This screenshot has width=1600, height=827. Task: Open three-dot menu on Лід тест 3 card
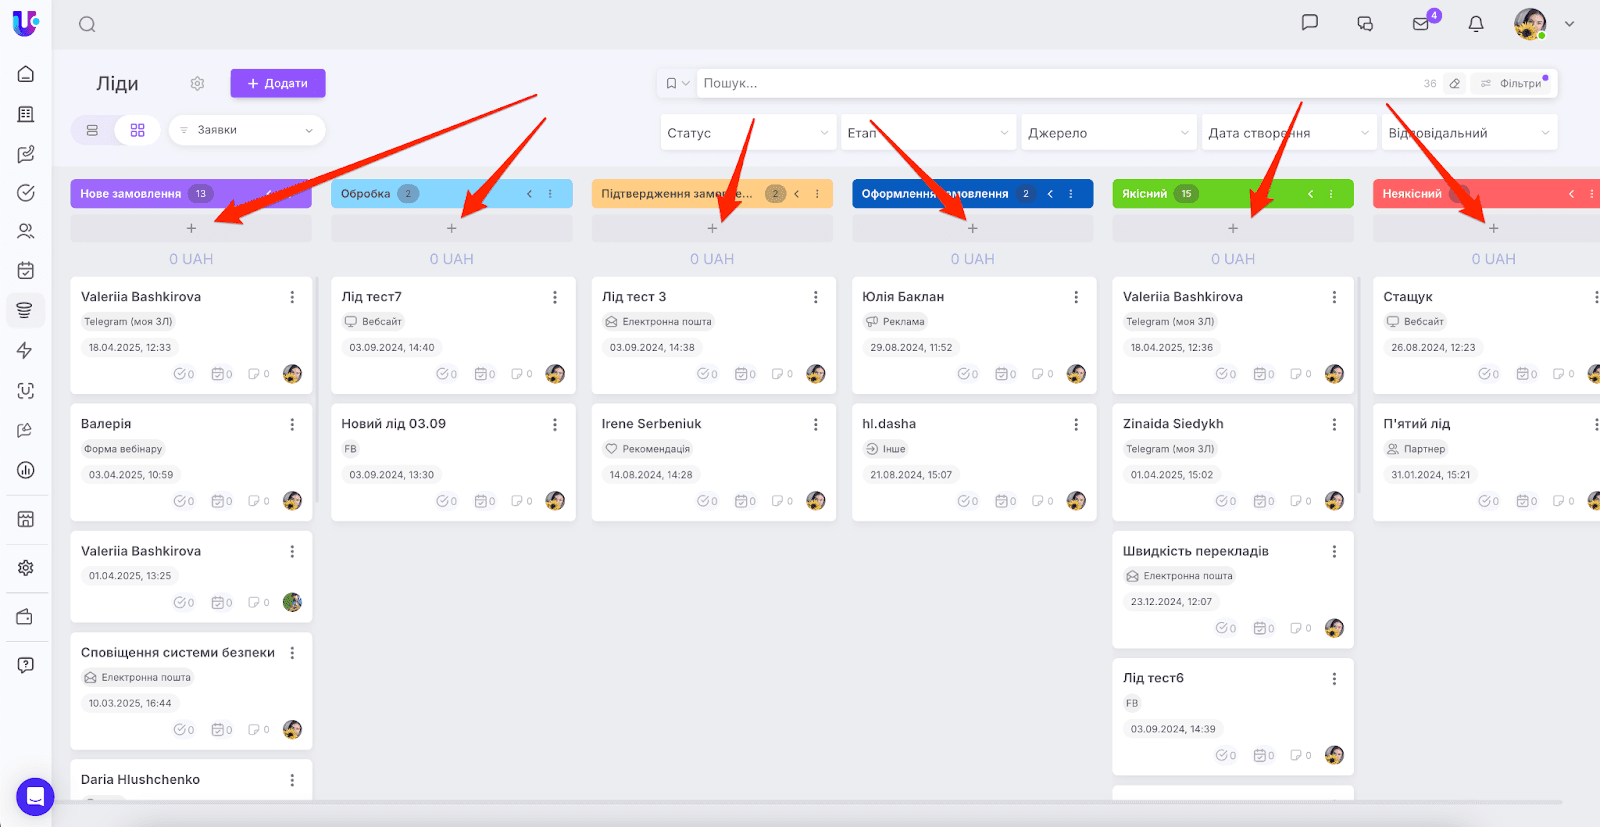click(816, 297)
